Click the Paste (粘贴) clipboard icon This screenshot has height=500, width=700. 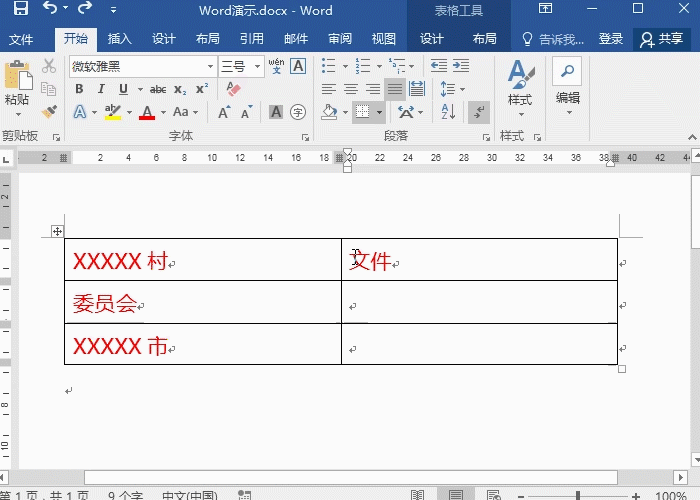(18, 75)
